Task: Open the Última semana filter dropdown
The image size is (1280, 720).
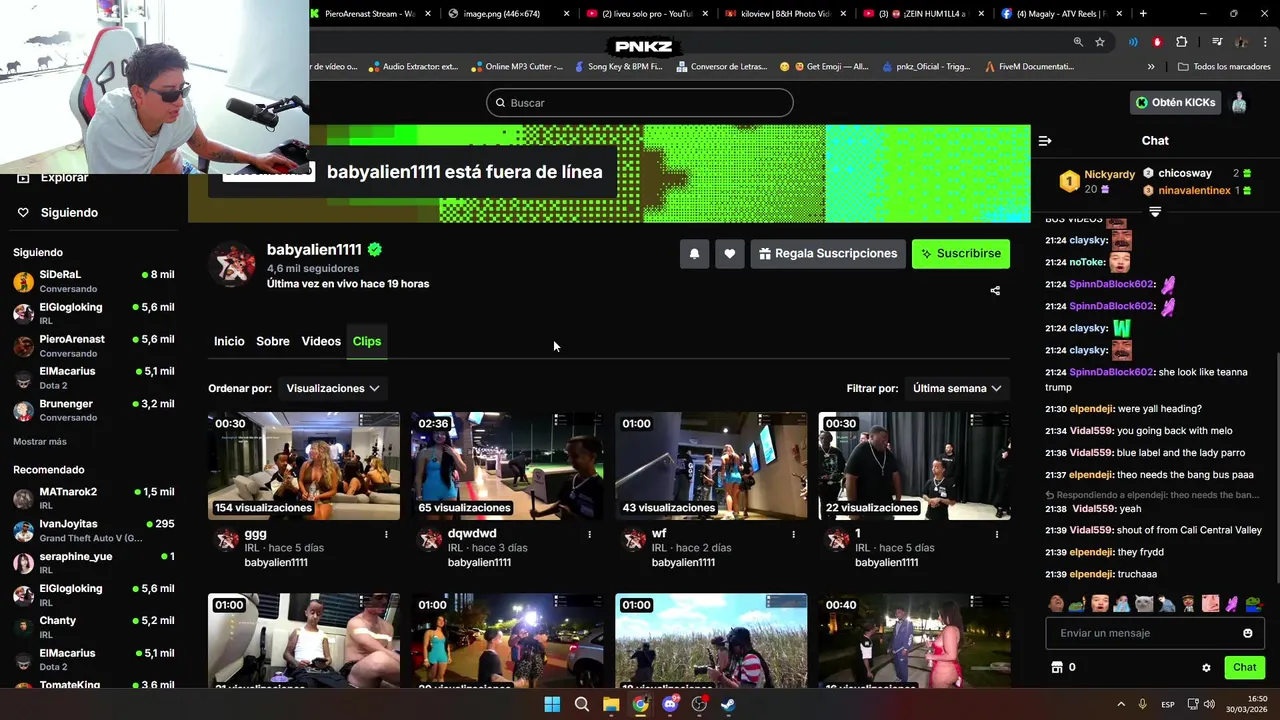Action: [x=957, y=388]
